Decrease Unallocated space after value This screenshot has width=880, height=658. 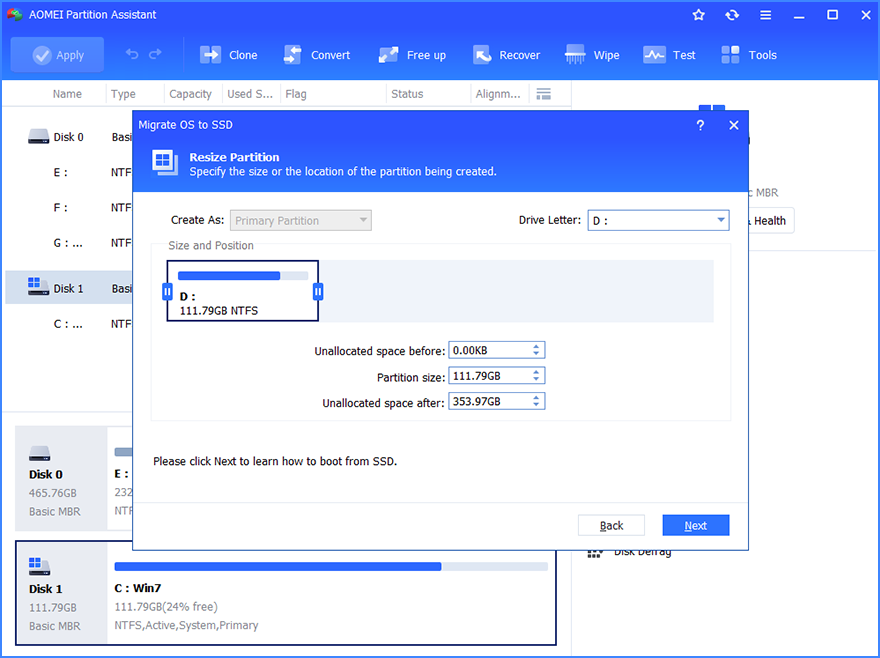pos(537,405)
